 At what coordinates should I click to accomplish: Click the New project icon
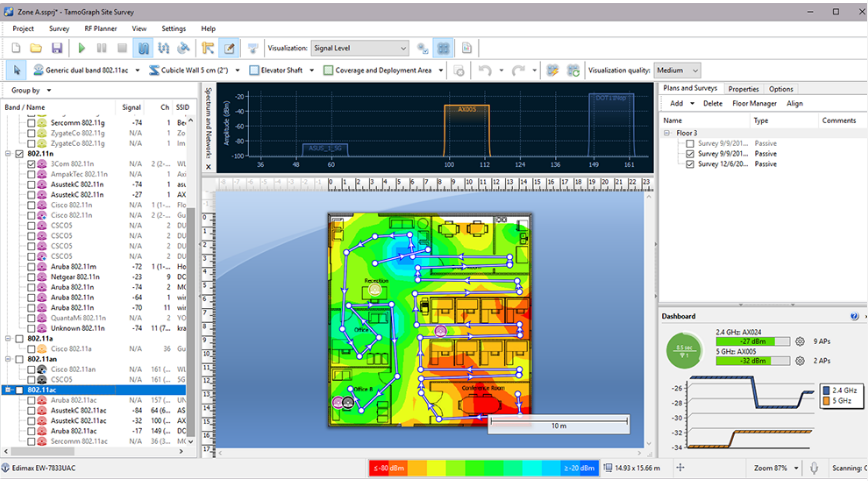(16, 48)
